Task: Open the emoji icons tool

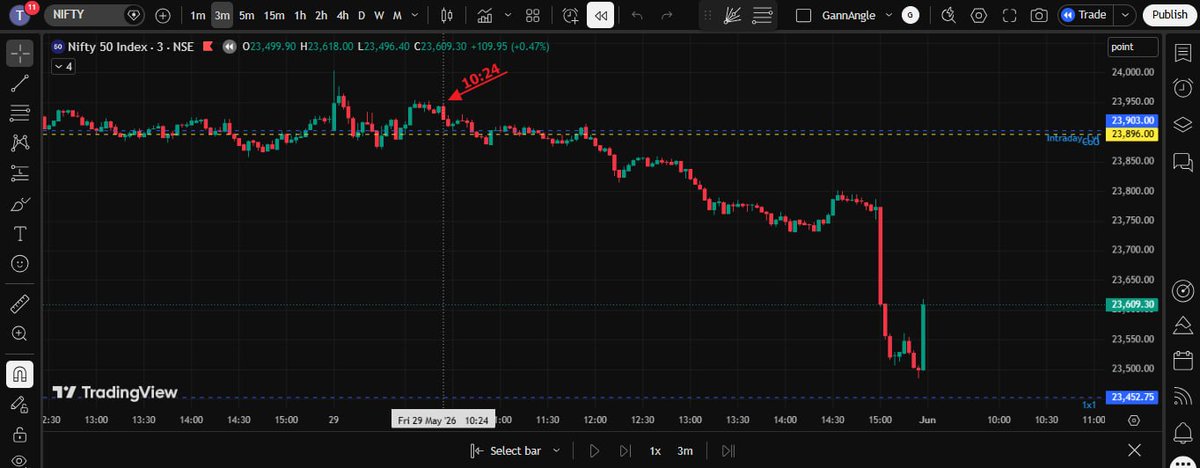Action: pyautogui.click(x=19, y=264)
